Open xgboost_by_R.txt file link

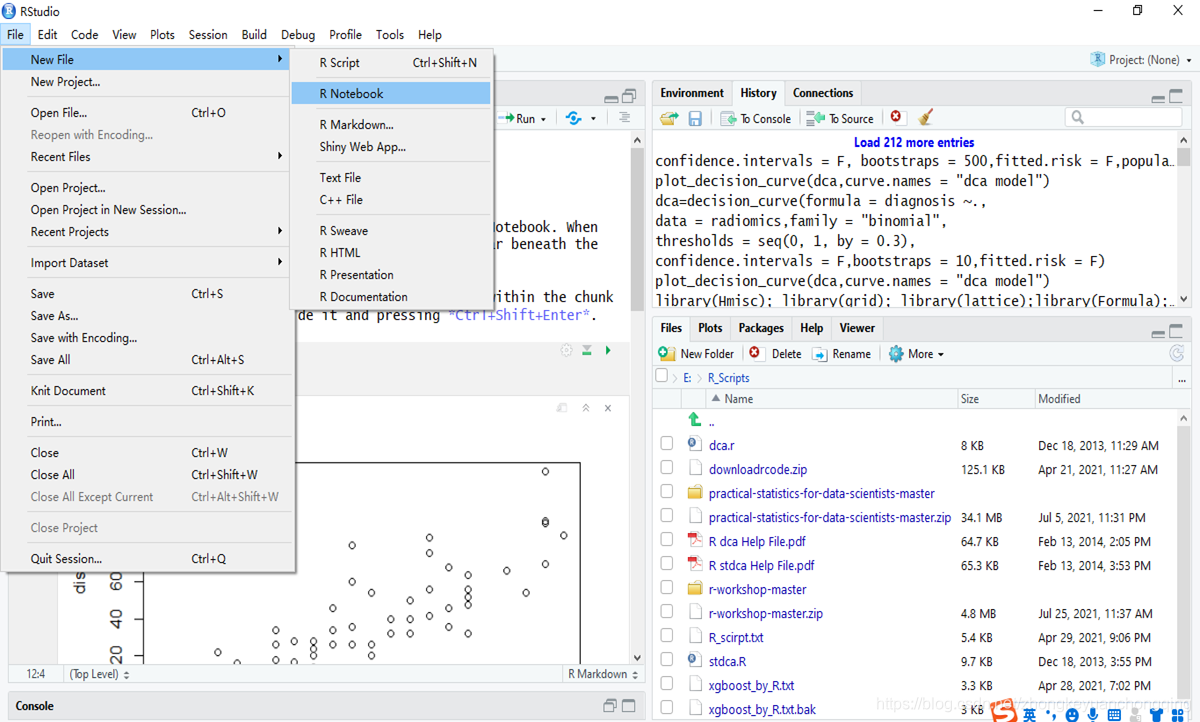(x=751, y=686)
